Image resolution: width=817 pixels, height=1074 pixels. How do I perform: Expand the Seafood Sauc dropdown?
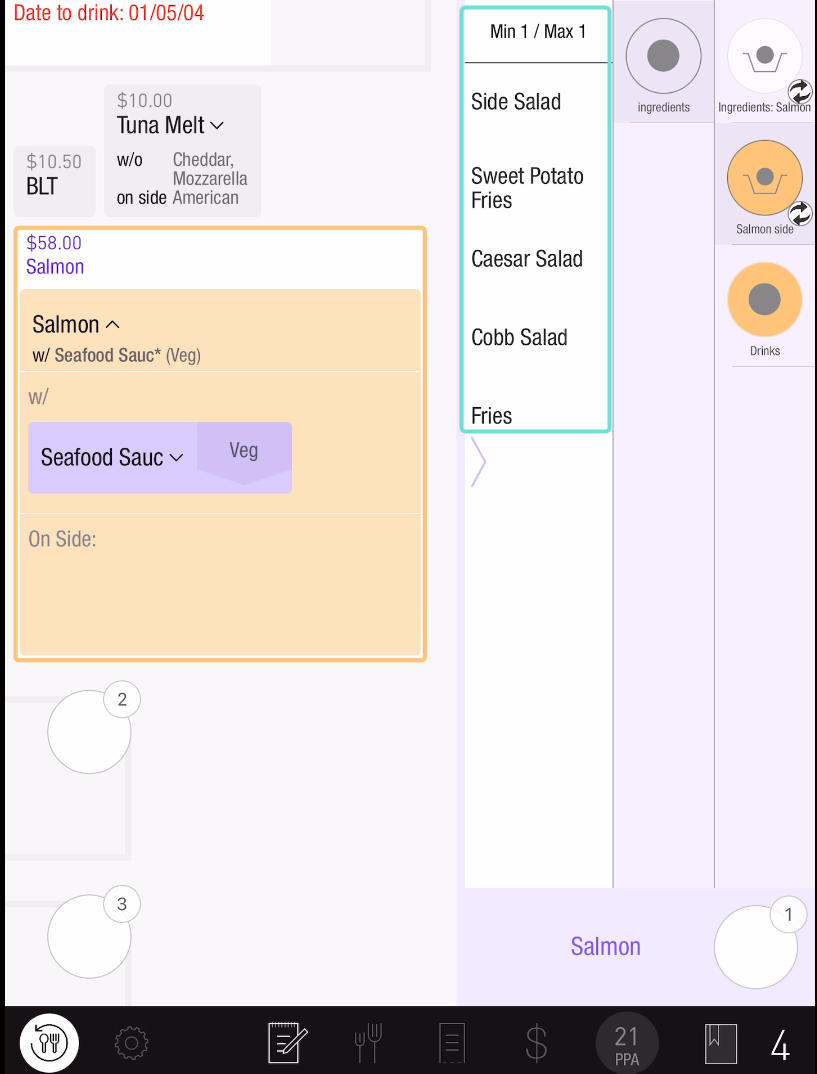(x=176, y=458)
